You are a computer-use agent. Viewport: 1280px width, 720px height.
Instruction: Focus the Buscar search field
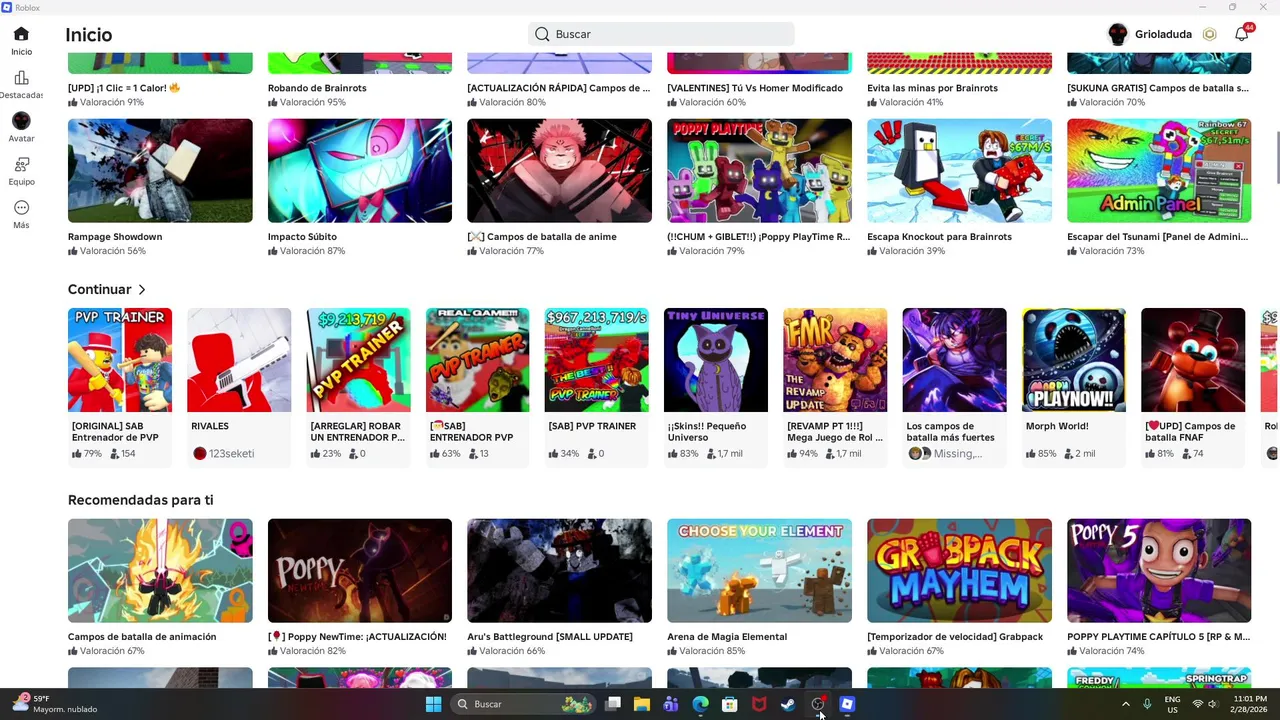tap(661, 34)
